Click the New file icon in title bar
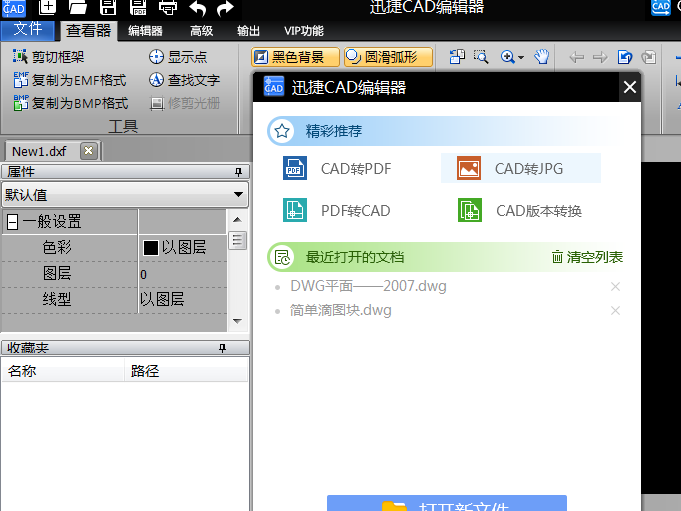The image size is (681, 511). [x=47, y=7]
